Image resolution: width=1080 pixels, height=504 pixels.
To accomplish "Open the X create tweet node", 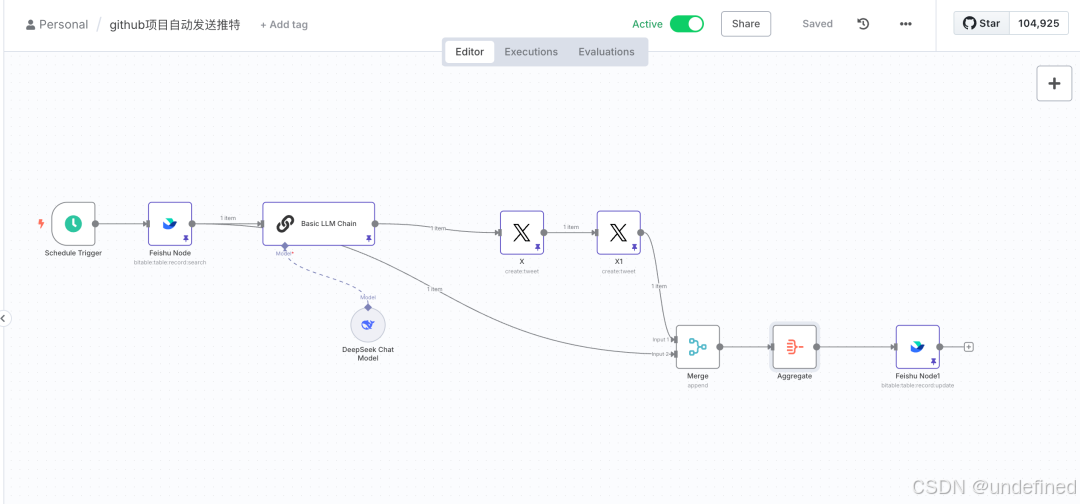I will (x=521, y=233).
